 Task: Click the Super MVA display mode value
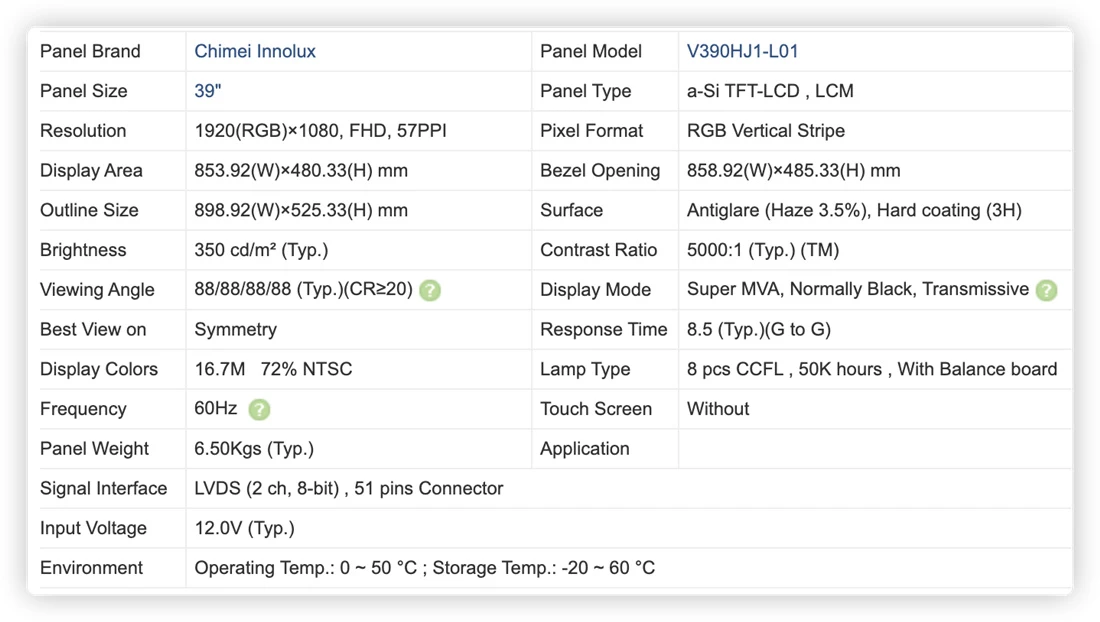[858, 290]
